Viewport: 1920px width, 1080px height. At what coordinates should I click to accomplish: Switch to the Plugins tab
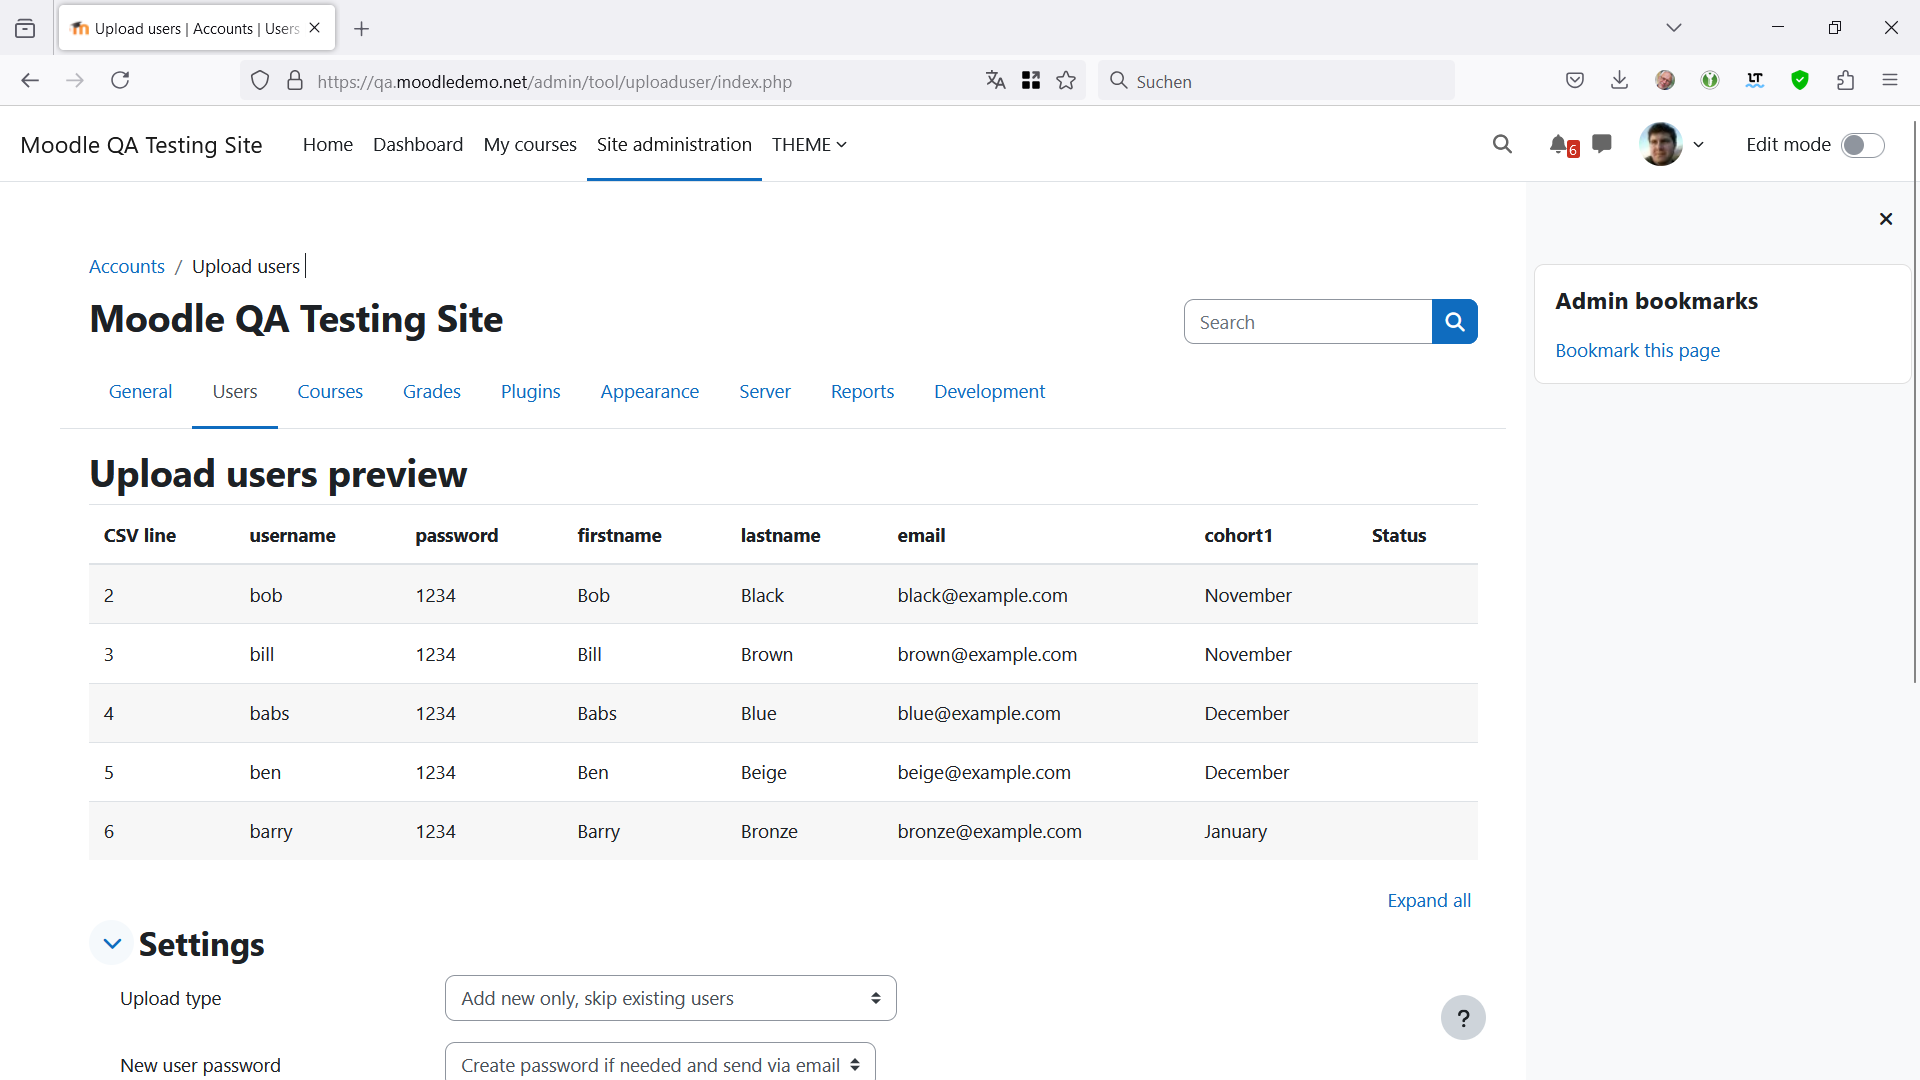coord(530,391)
